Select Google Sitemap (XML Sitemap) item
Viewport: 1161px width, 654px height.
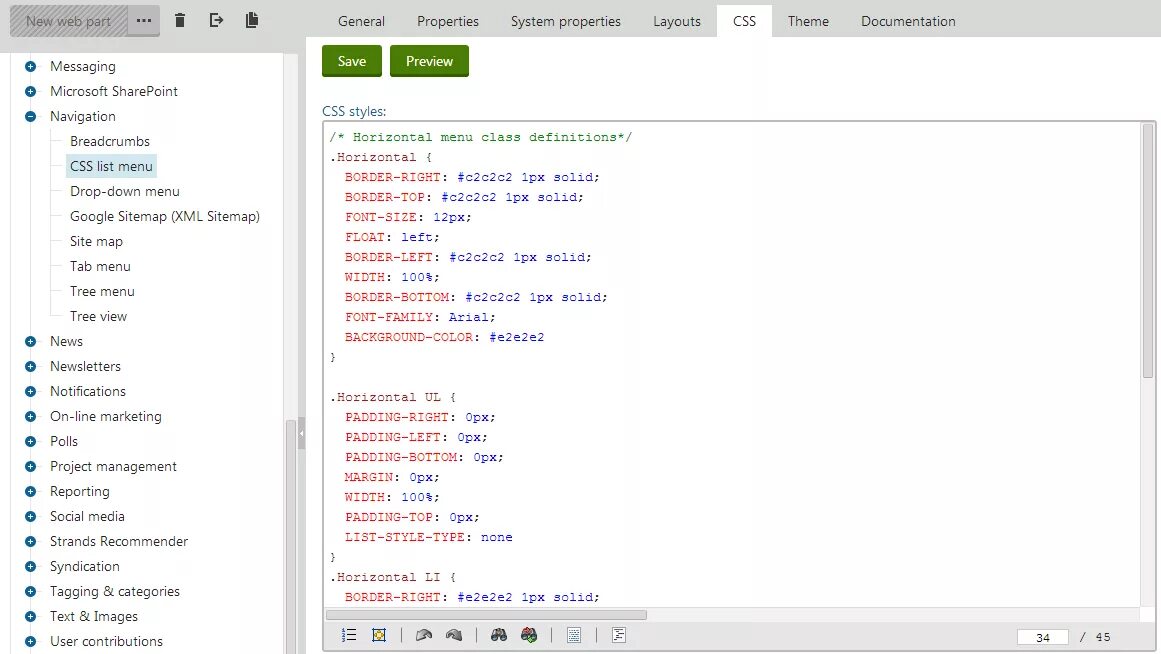coord(164,216)
